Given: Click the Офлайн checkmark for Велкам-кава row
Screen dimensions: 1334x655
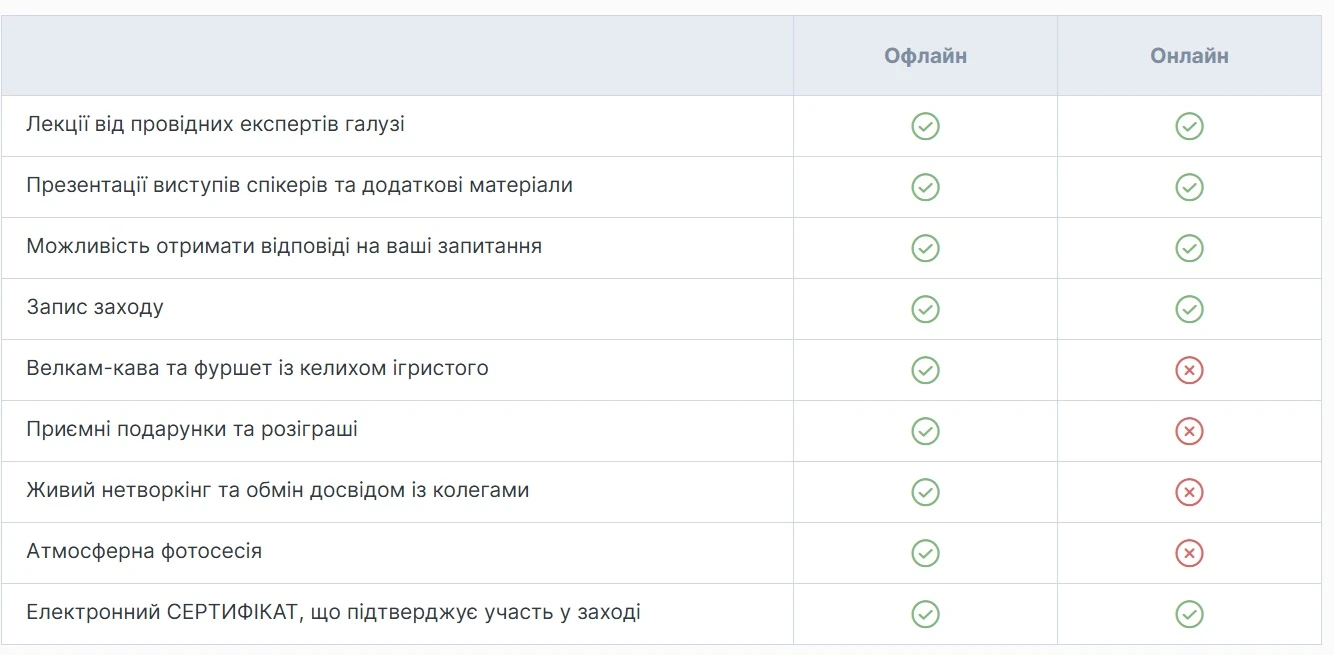Looking at the screenshot, I should [x=925, y=370].
